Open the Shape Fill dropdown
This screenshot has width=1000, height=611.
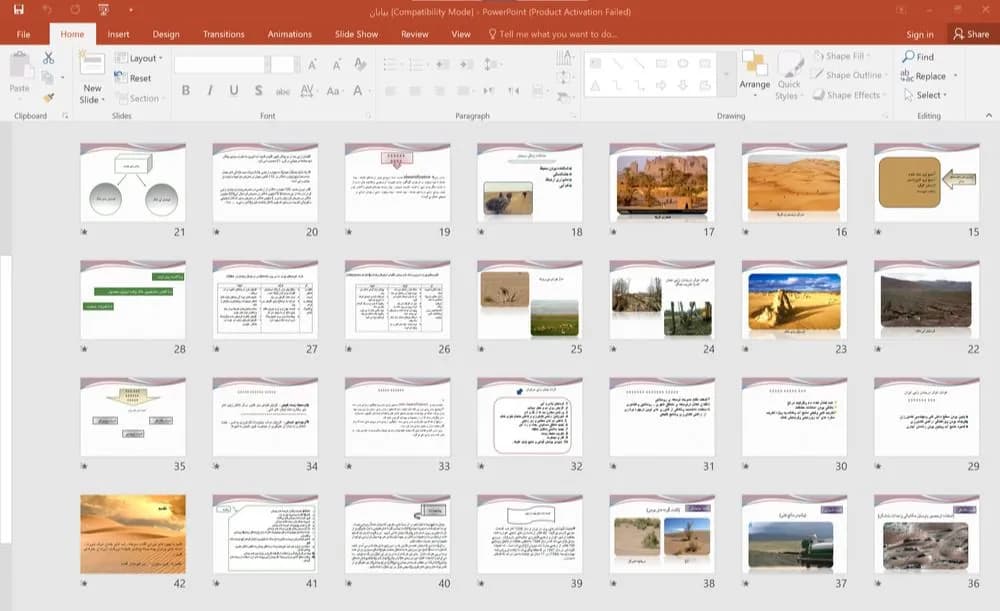click(842, 56)
